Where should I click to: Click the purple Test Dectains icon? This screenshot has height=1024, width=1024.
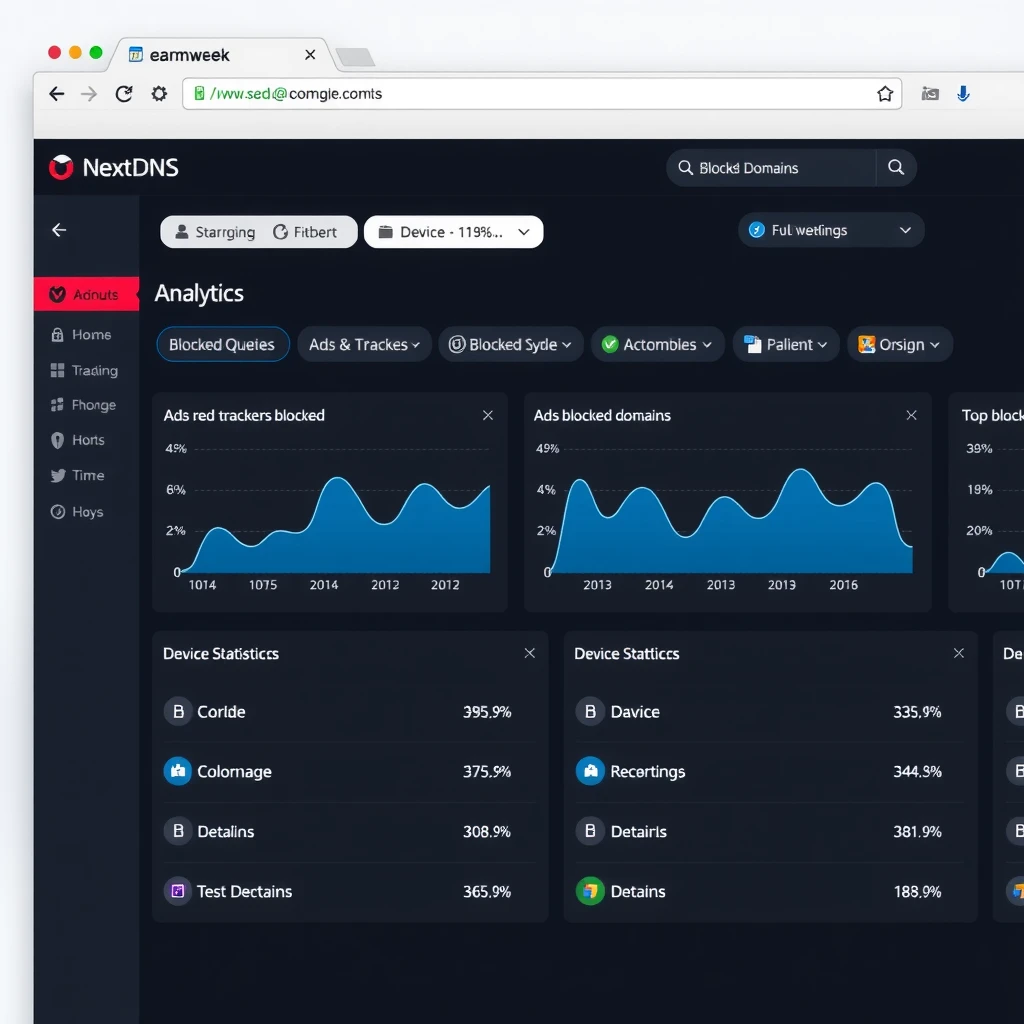(x=178, y=891)
